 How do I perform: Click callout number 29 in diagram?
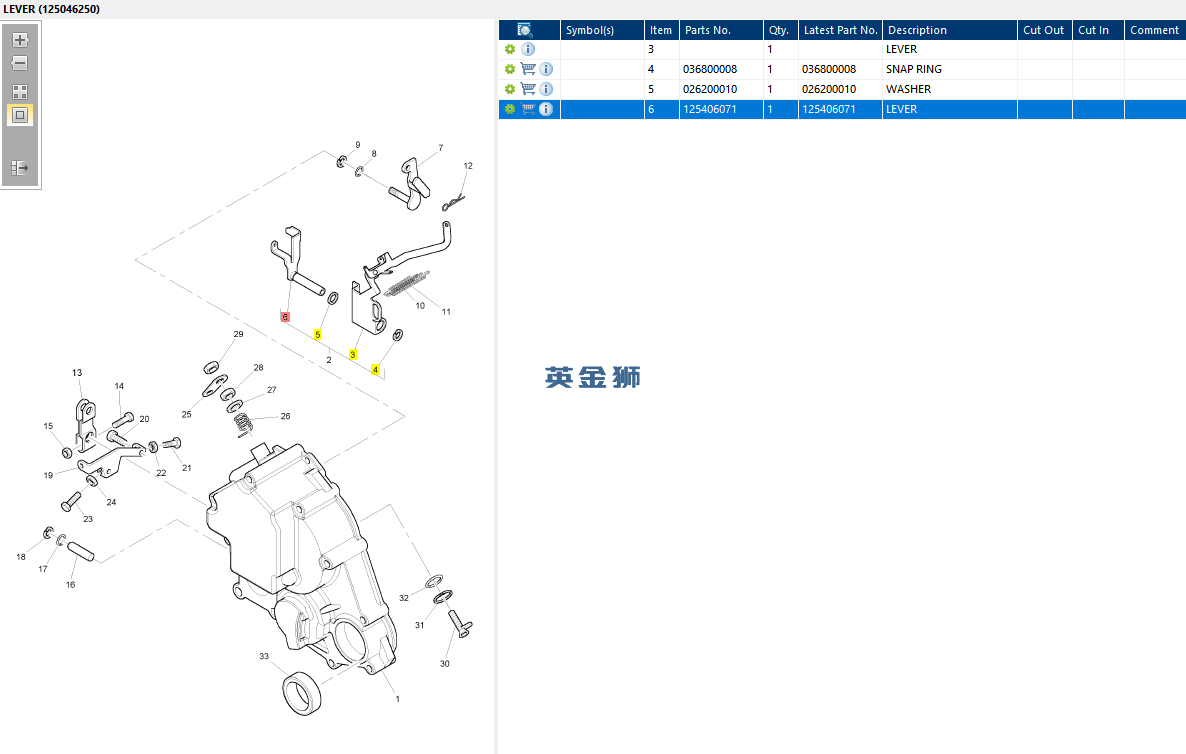[x=238, y=334]
